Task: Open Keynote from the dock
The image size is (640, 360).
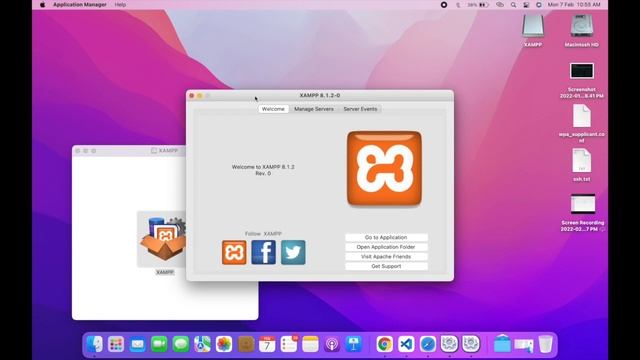Action: 353,344
